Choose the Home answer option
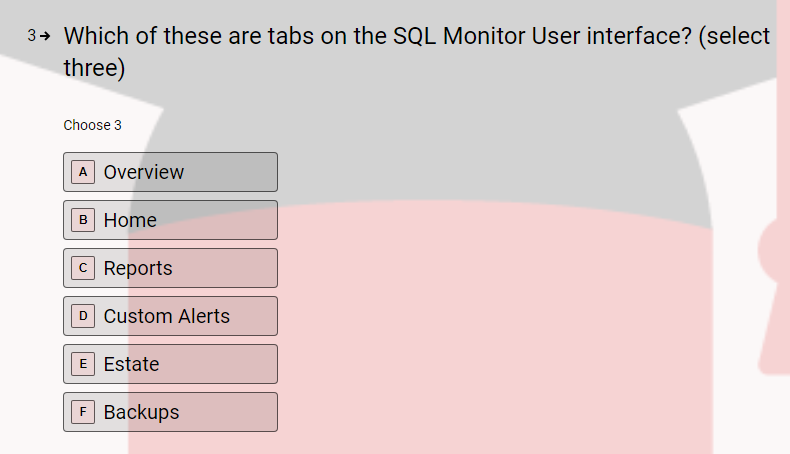Viewport: 790px width, 454px height. click(170, 220)
